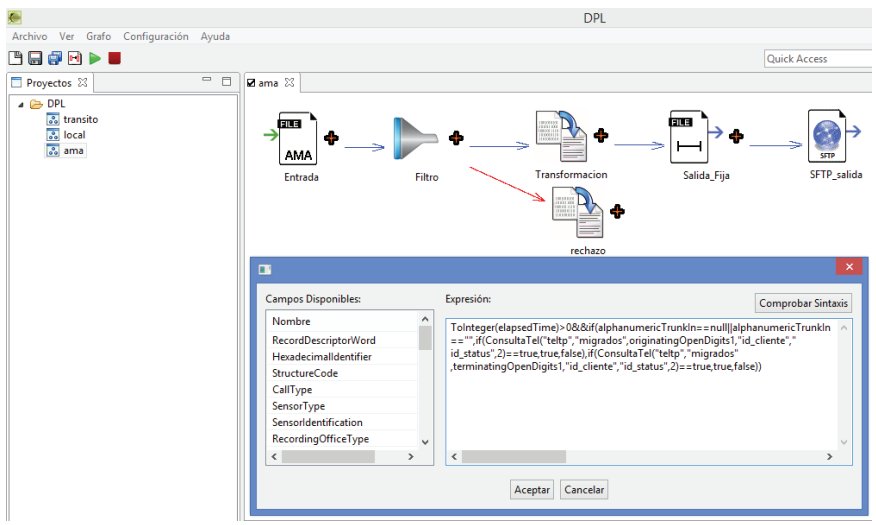Image resolution: width=876 pixels, height=525 pixels.
Task: Click the SFTP_salida globe node
Action: click(826, 139)
